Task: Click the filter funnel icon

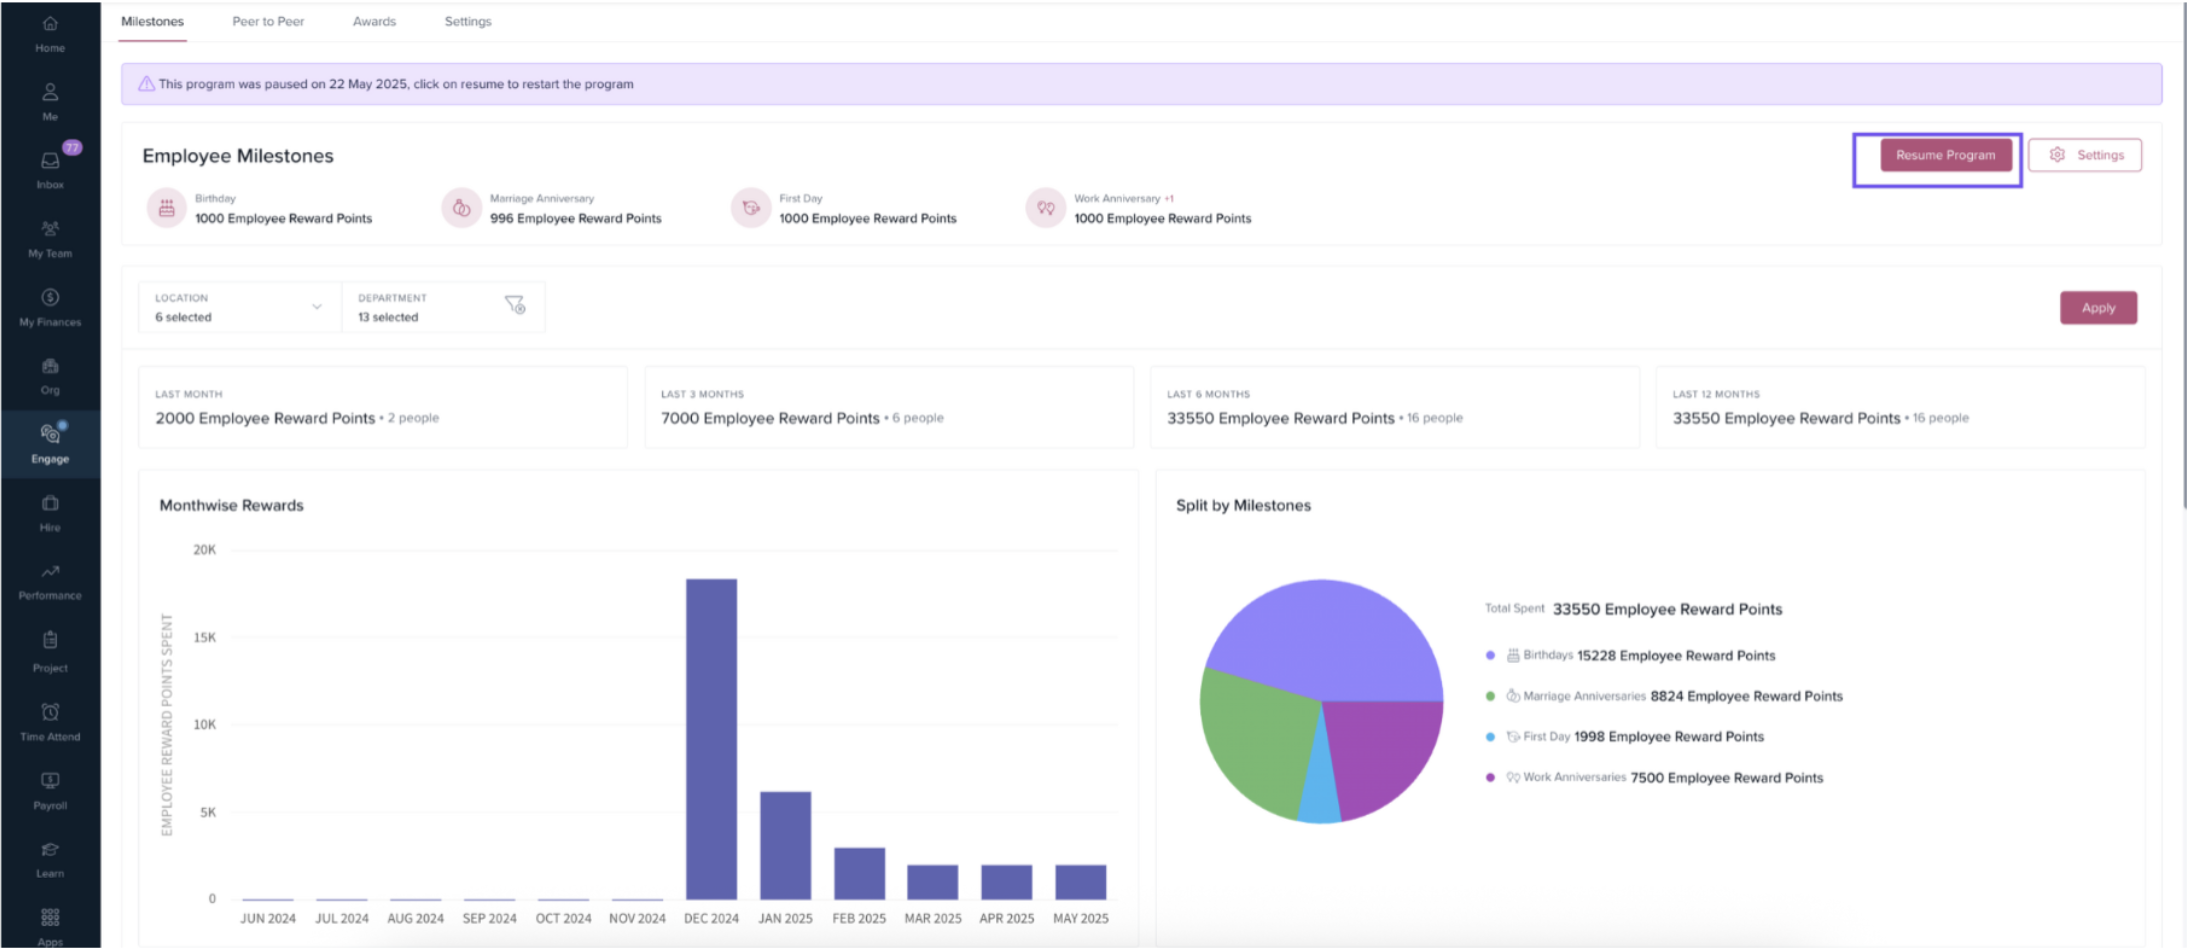Action: coord(515,305)
